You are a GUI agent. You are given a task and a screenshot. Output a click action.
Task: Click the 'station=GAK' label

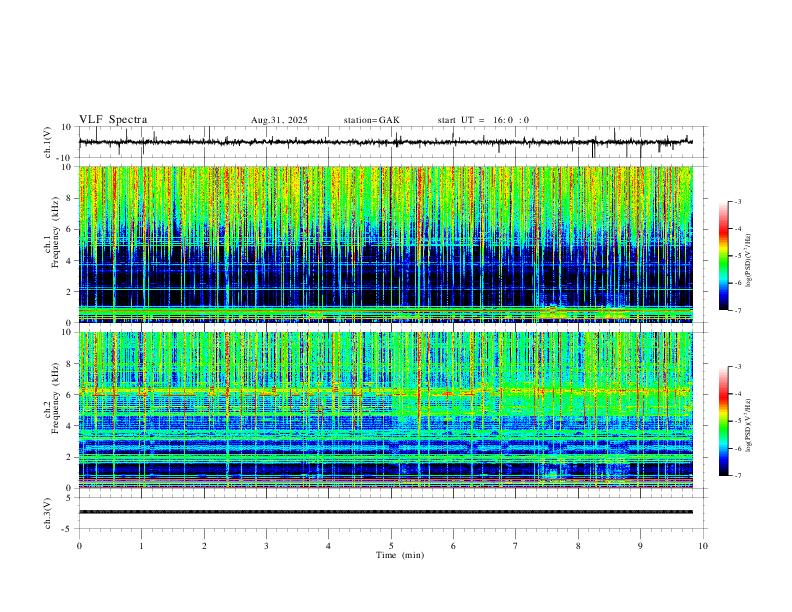372,120
